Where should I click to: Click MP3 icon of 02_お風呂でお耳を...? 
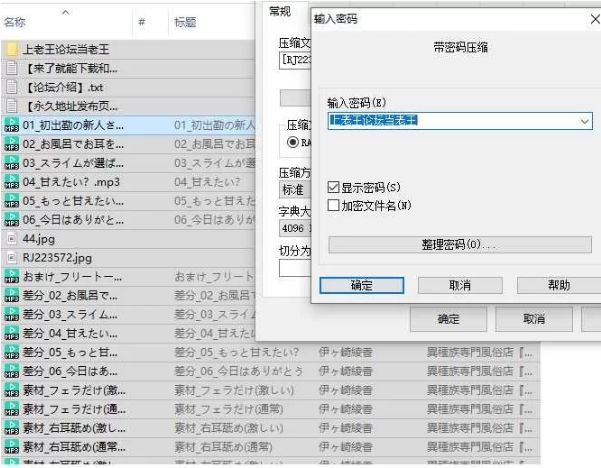tap(11, 144)
